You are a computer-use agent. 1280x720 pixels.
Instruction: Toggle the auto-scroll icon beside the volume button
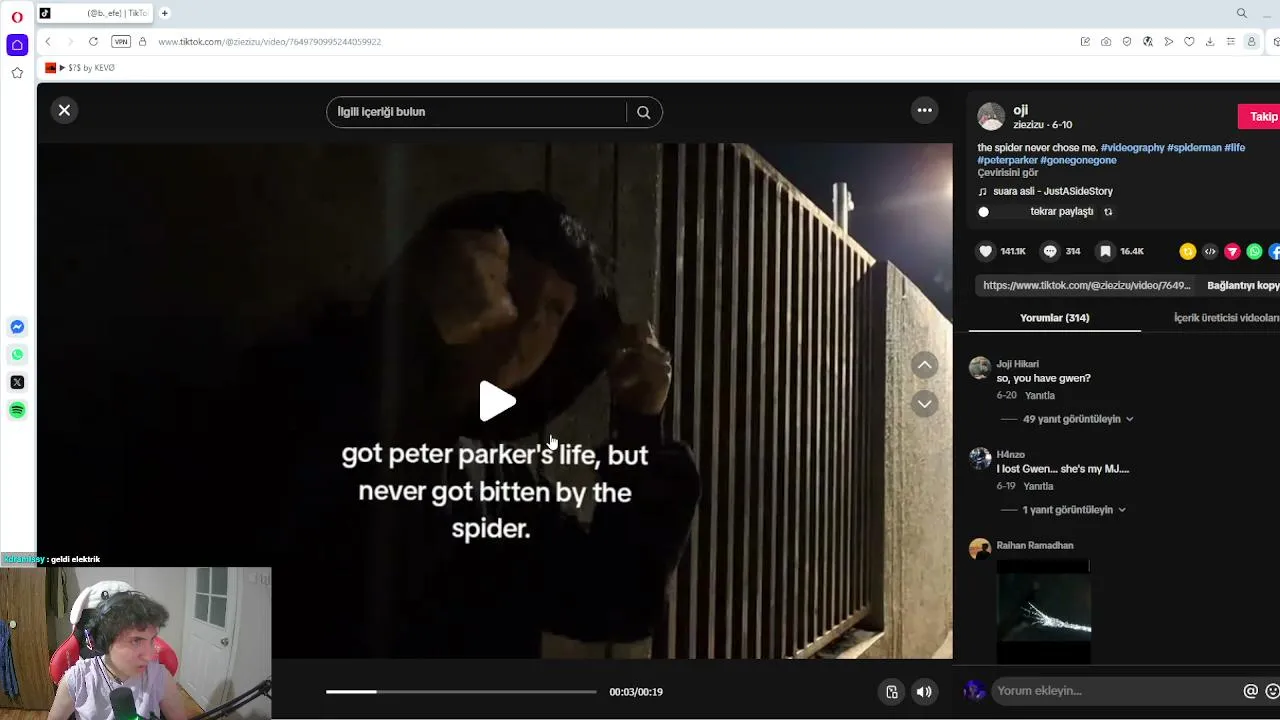pyautogui.click(x=892, y=692)
